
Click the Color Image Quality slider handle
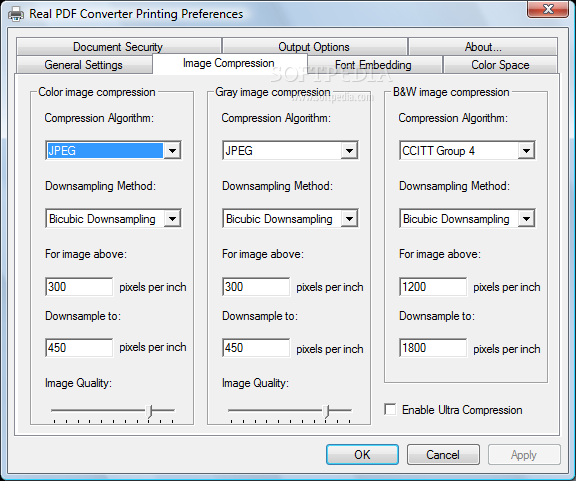pyautogui.click(x=149, y=411)
